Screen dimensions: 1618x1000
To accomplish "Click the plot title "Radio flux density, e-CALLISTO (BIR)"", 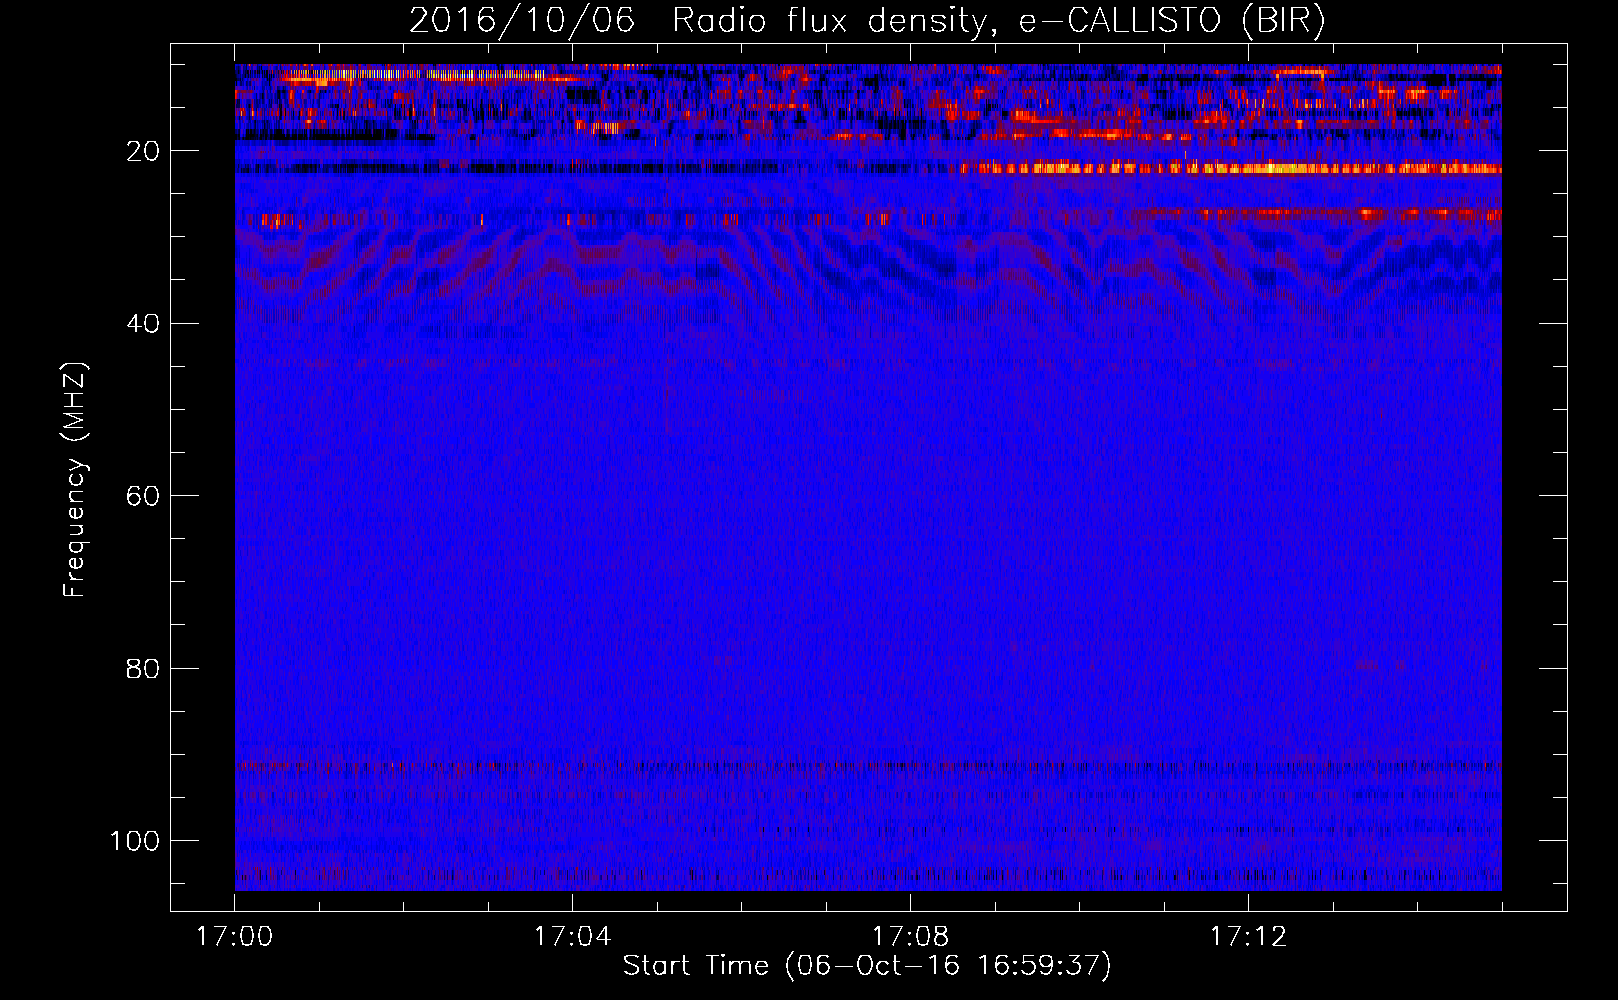I will [x=997, y=21].
